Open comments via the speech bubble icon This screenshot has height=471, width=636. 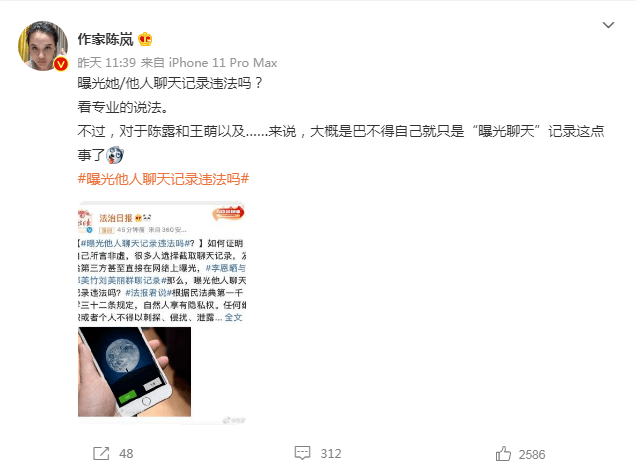click(302, 453)
